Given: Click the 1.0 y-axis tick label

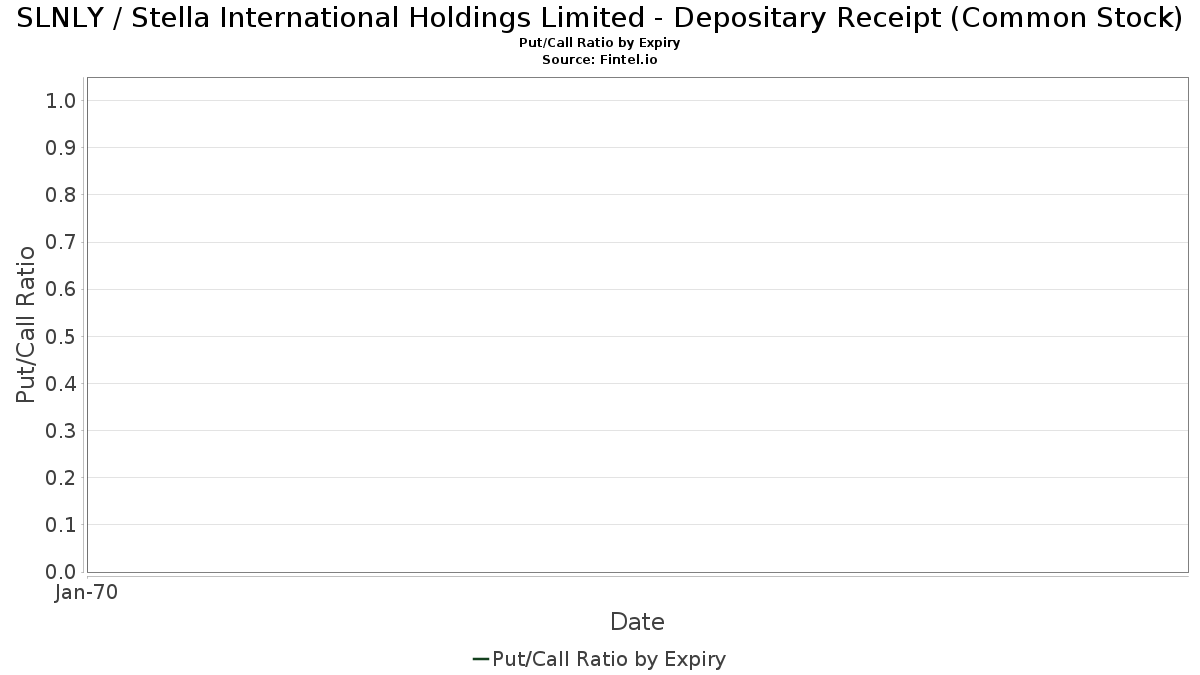Looking at the screenshot, I should (61, 101).
